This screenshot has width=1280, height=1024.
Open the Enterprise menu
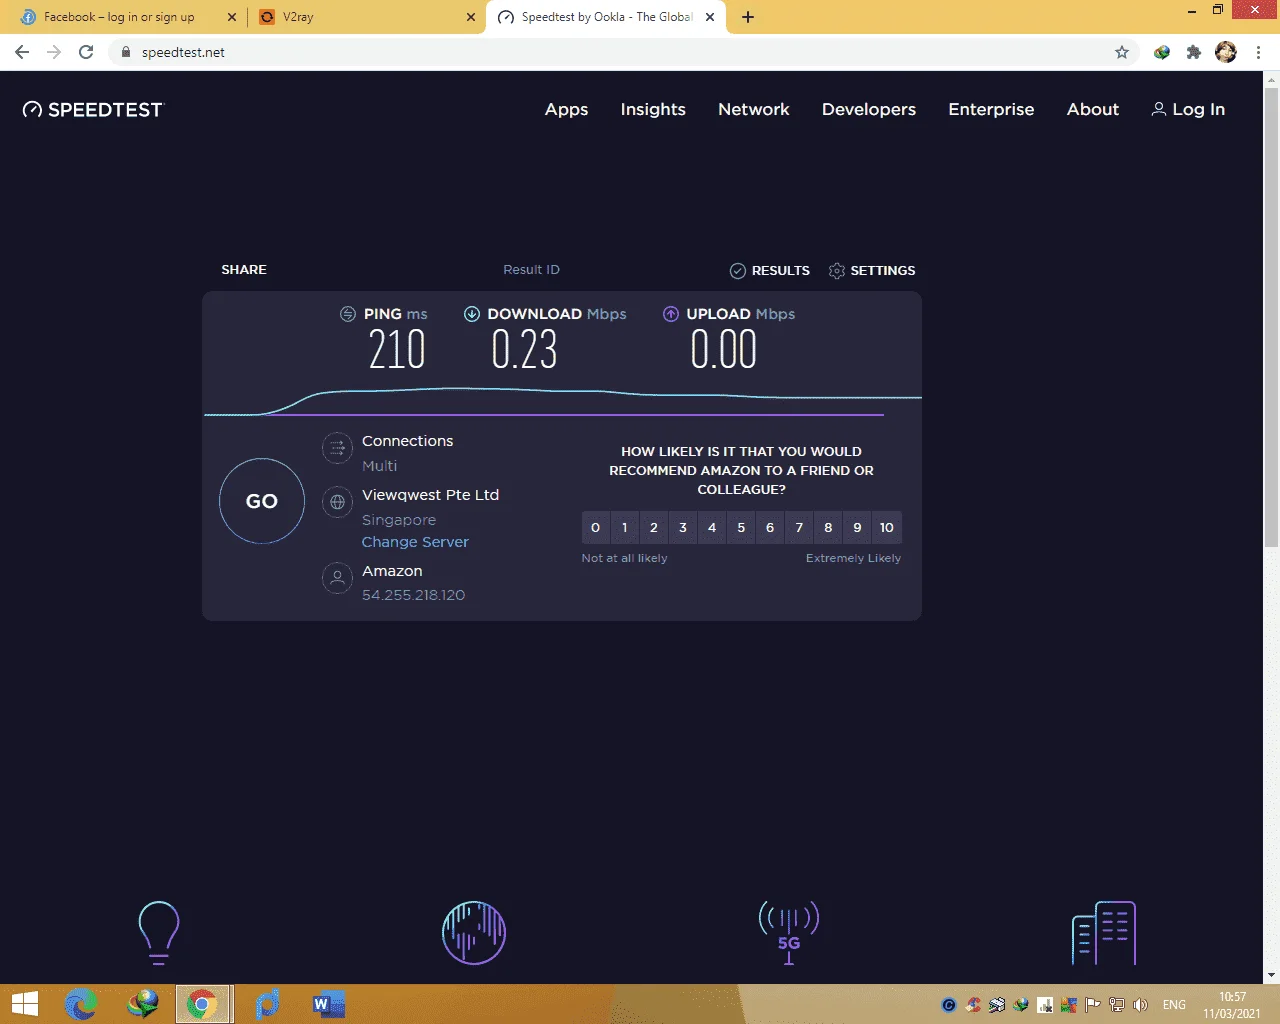coord(991,110)
